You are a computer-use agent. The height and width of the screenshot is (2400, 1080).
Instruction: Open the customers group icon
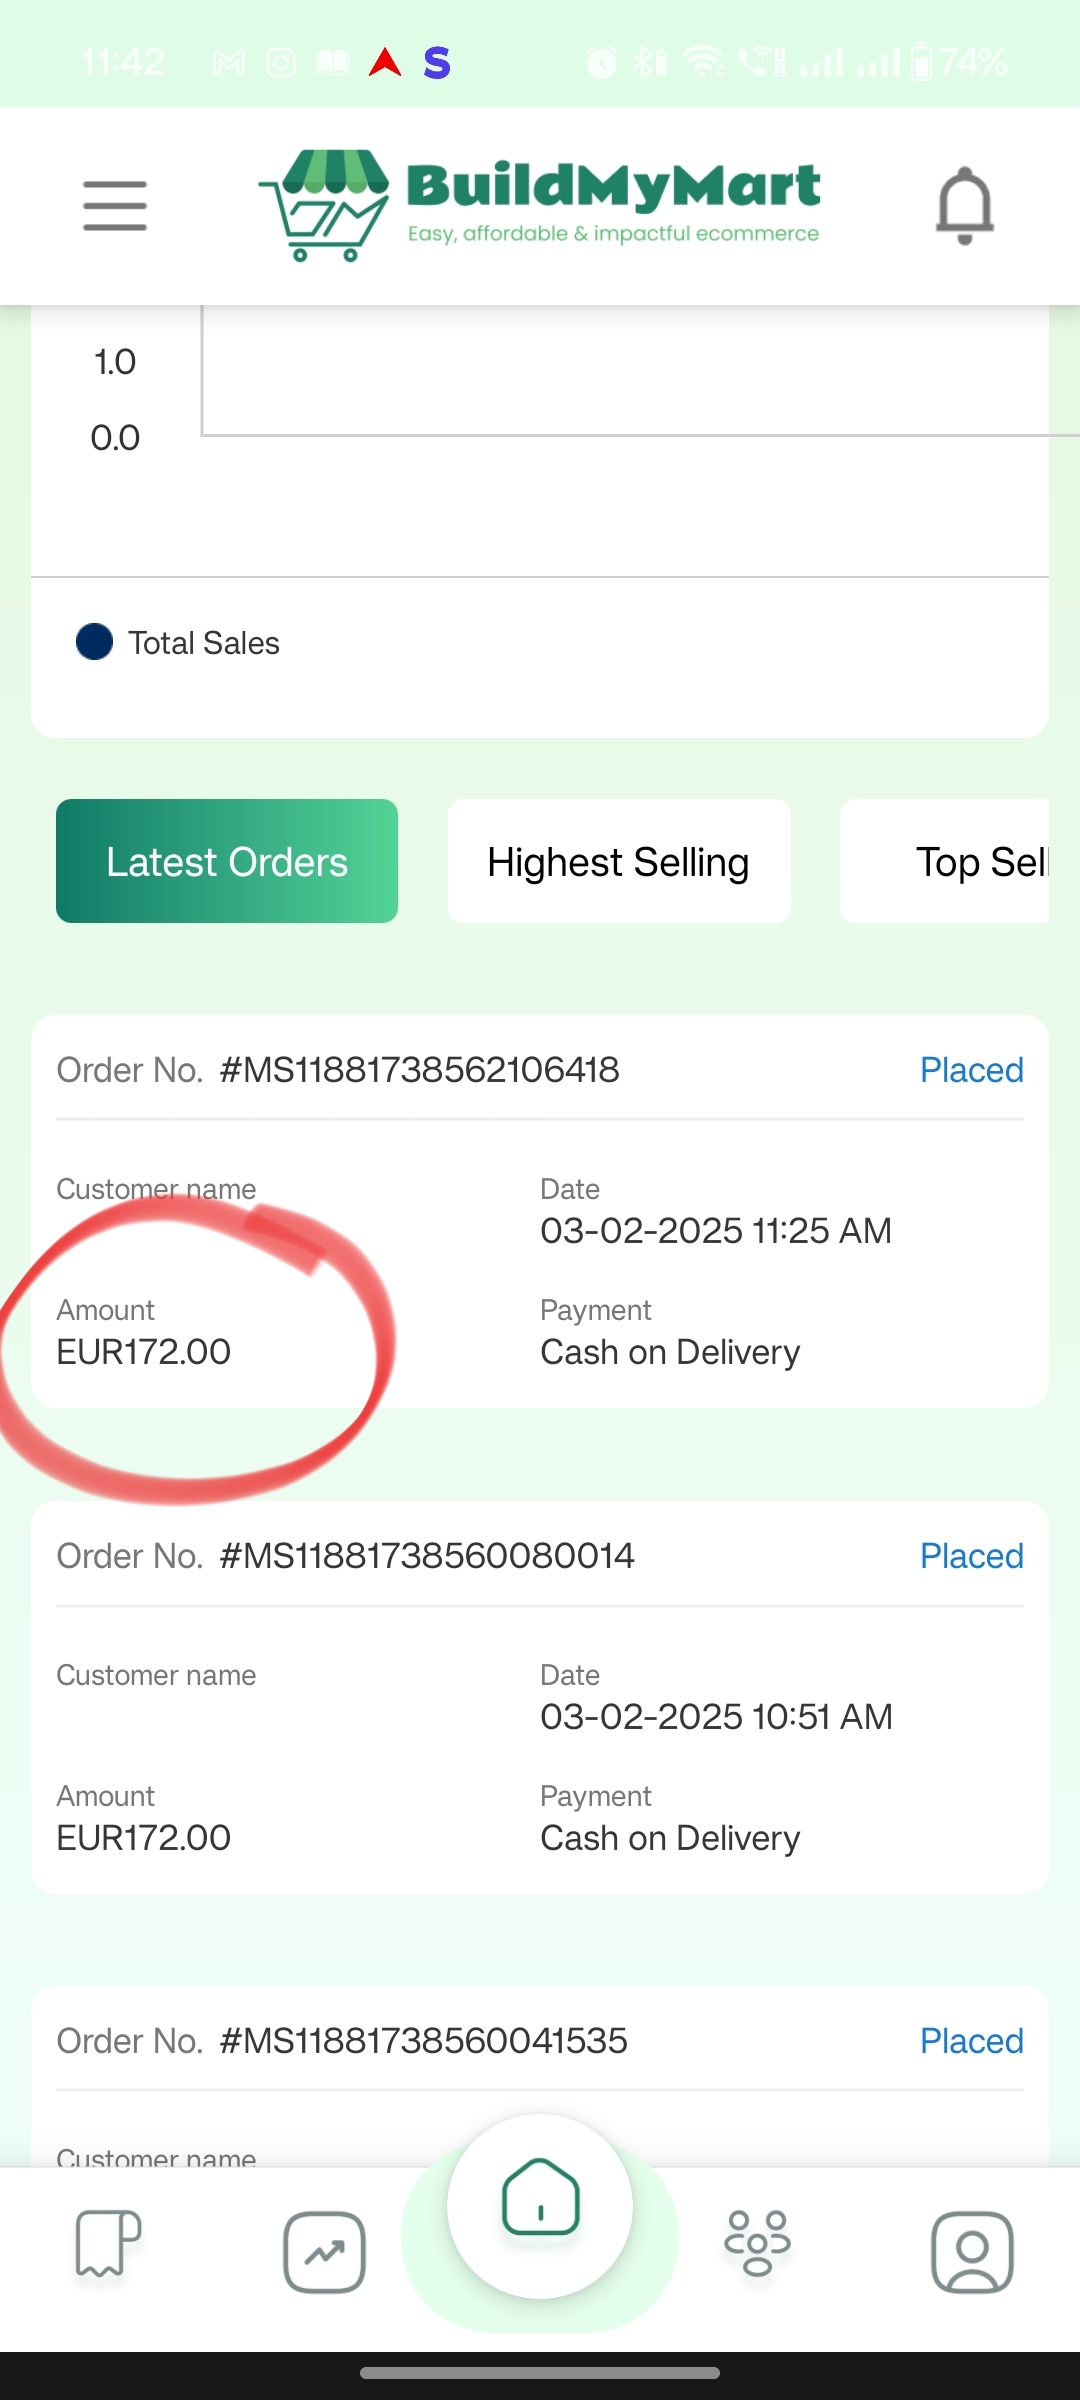757,2243
